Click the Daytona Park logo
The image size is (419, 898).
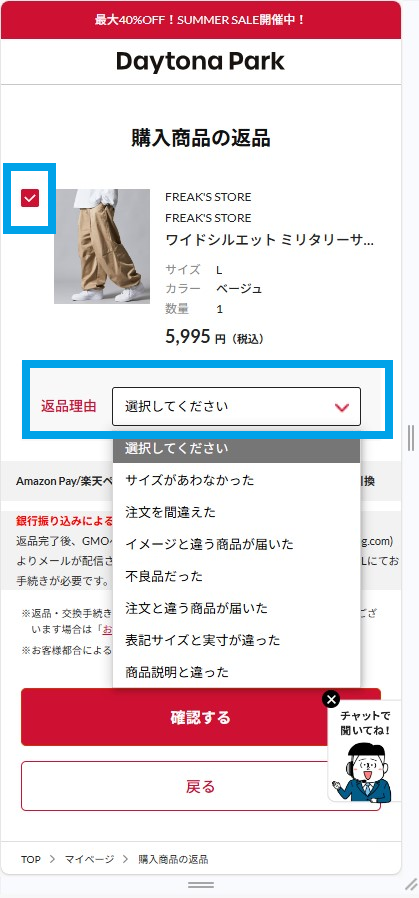pyautogui.click(x=200, y=61)
